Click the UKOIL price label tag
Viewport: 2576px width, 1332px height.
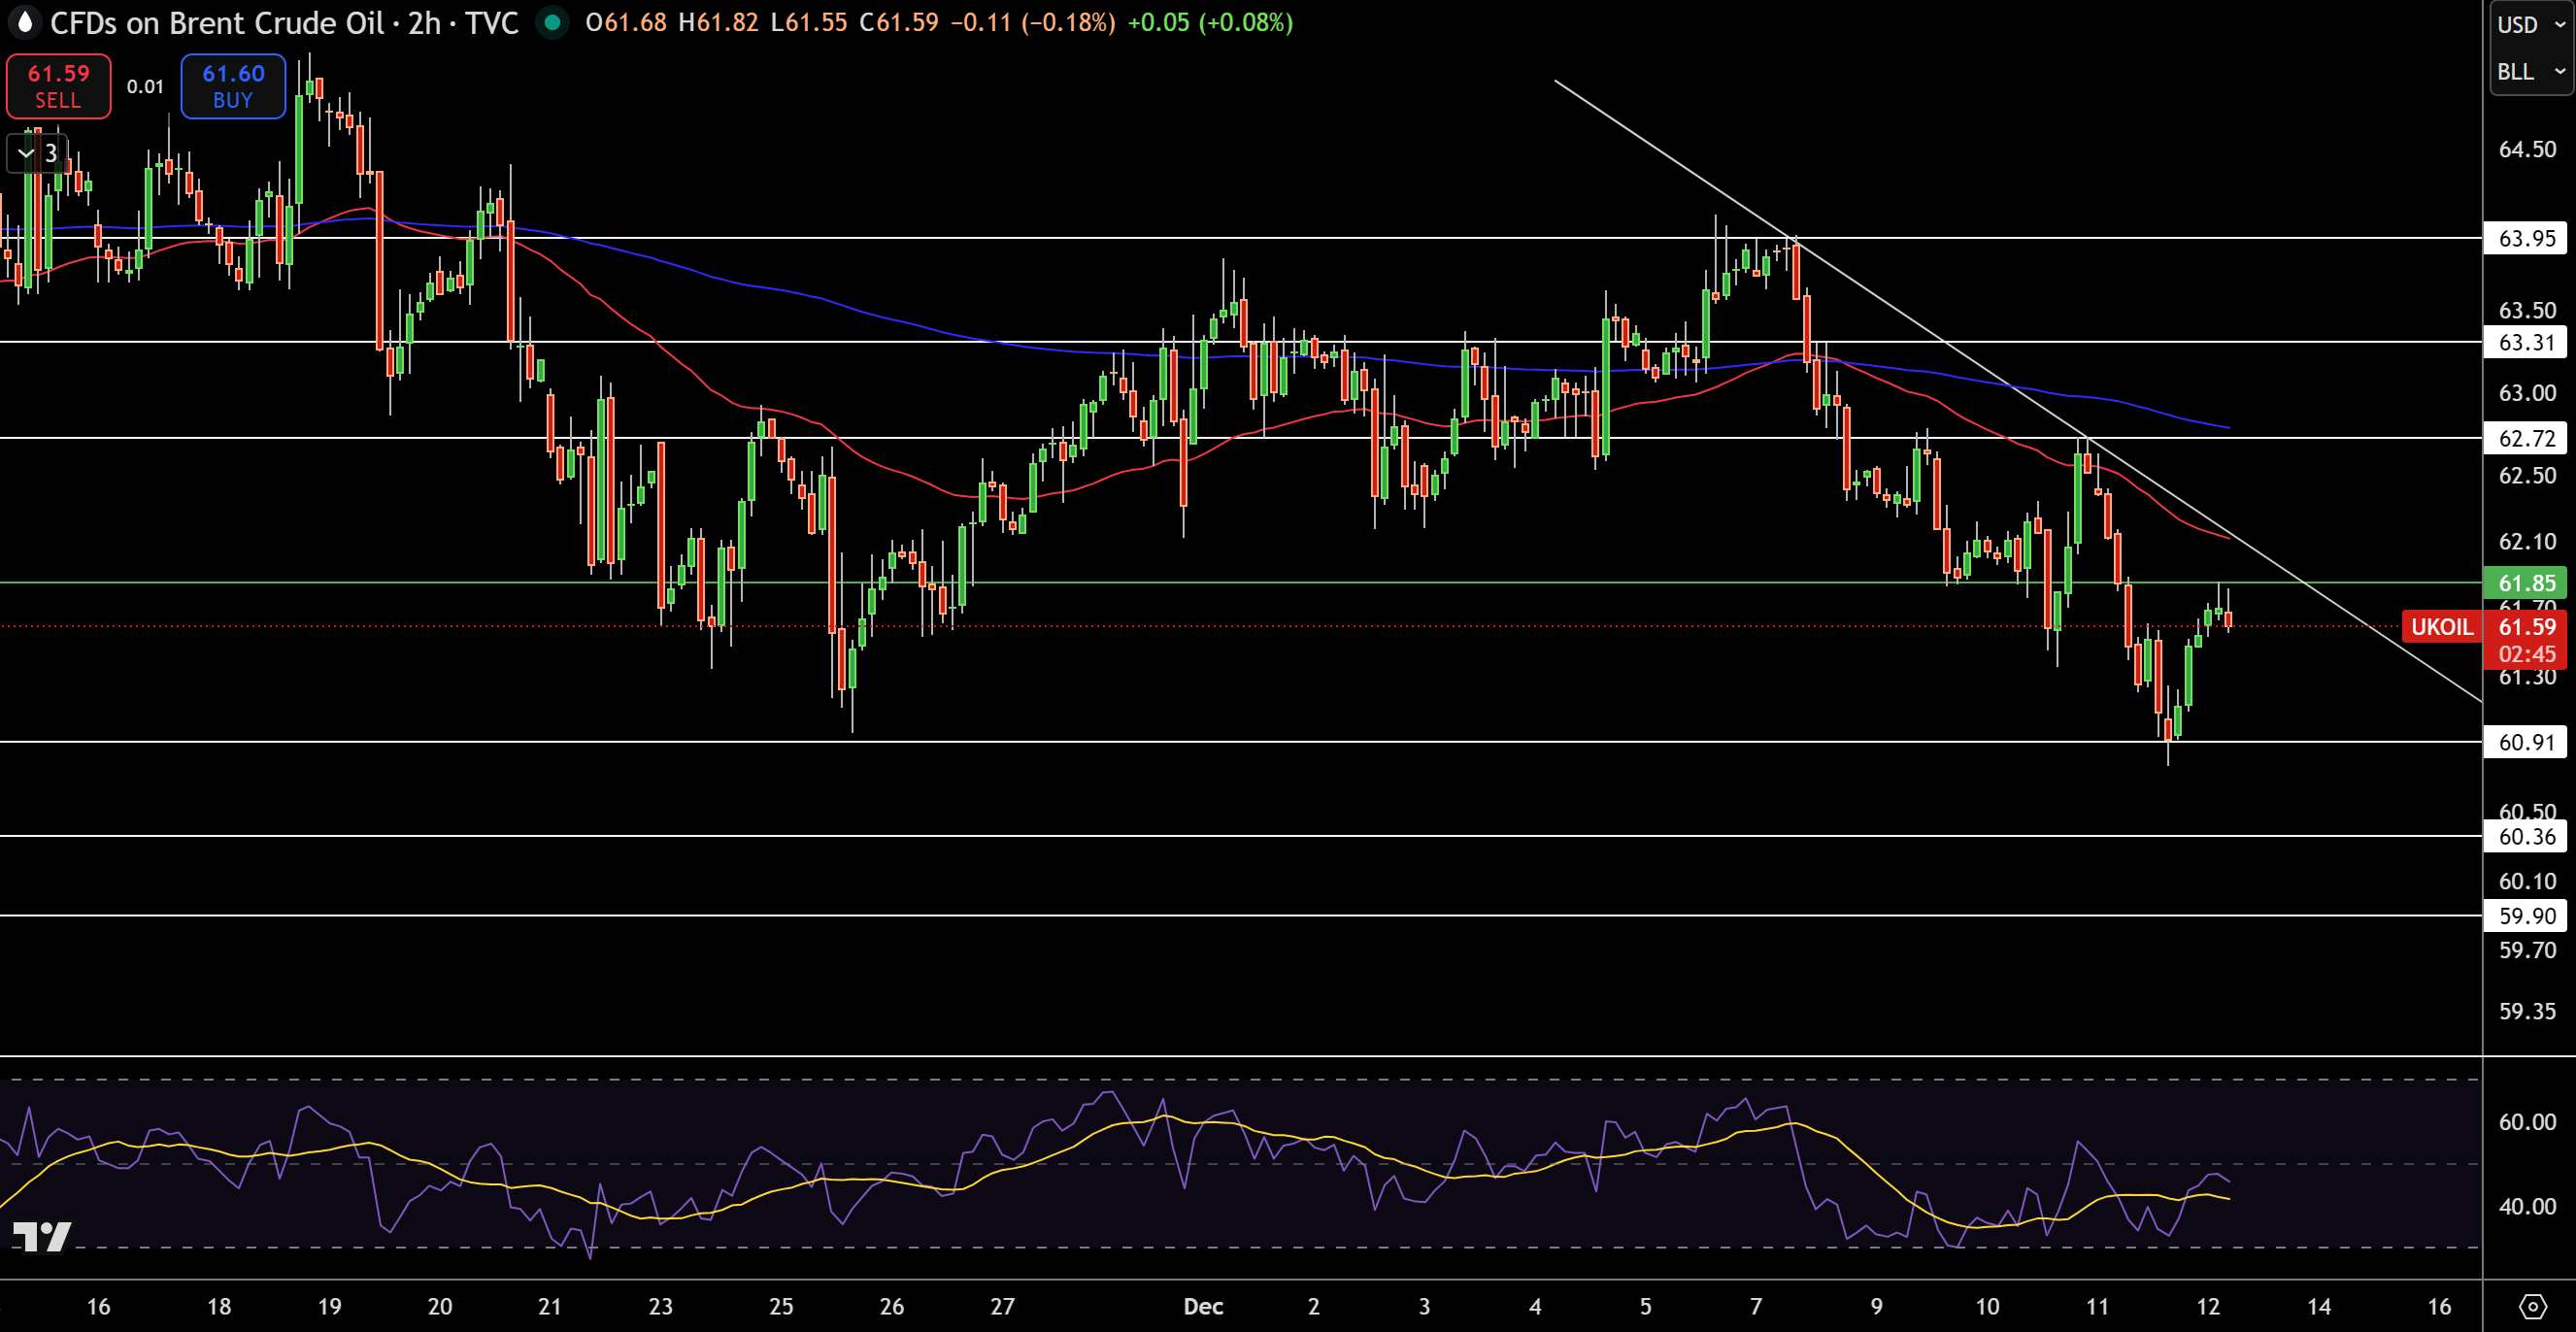[x=2441, y=627]
